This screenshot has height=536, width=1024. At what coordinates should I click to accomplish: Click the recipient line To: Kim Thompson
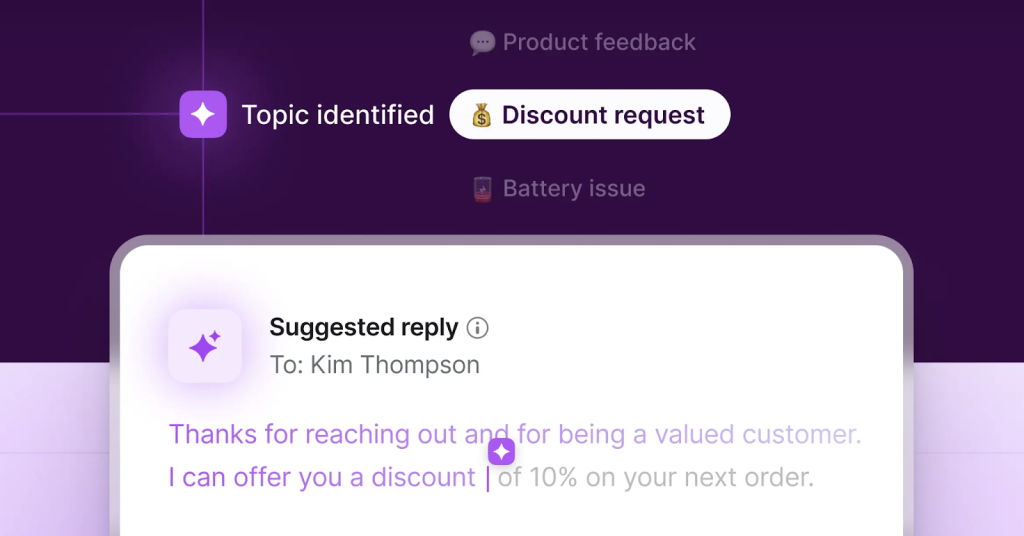(x=374, y=365)
